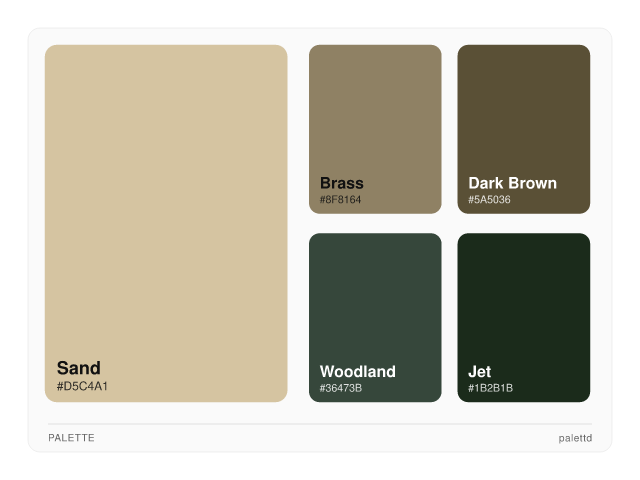
Task: Click the gap between Brass and Woodland swatches
Action: [x=375, y=223]
